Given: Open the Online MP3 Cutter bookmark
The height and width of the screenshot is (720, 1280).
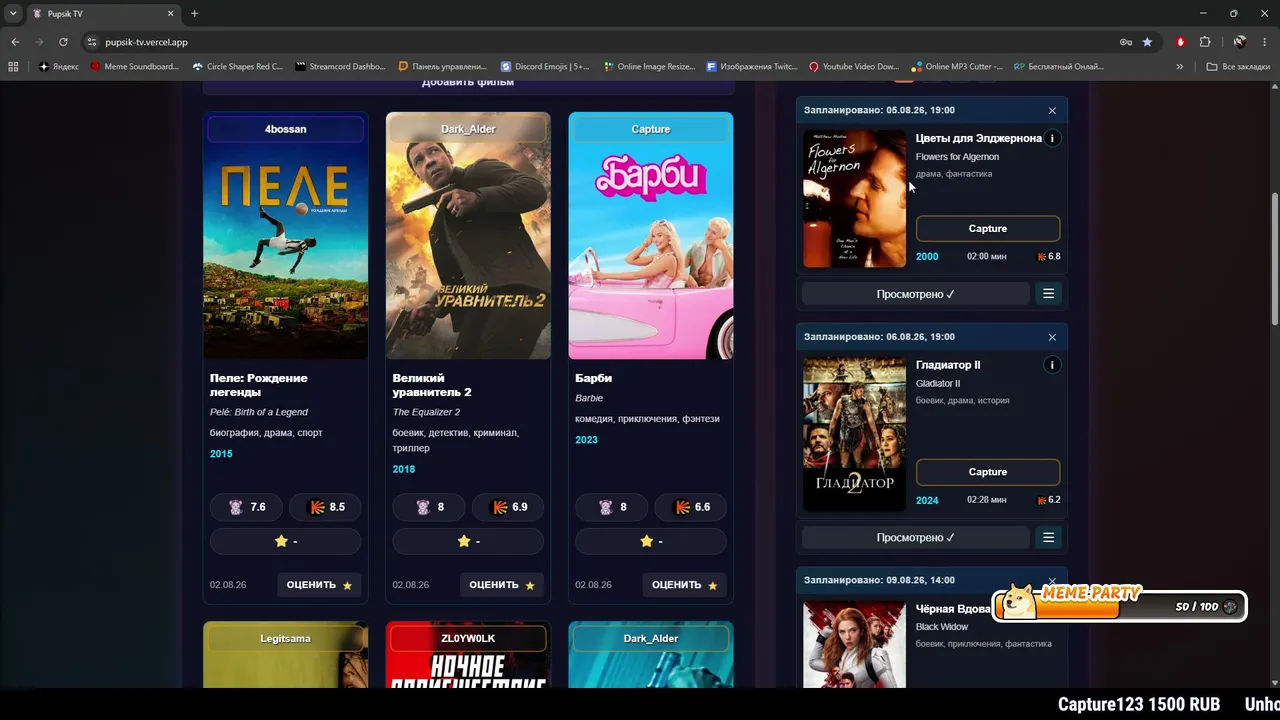Looking at the screenshot, I should point(957,67).
